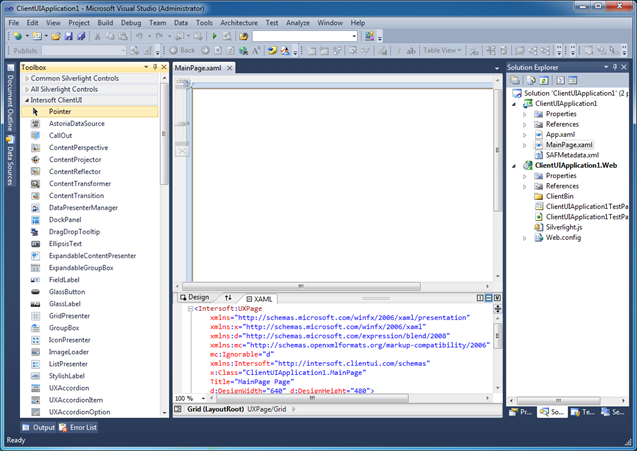Click the Open File folder icon
637x451 pixels.
(56, 36)
